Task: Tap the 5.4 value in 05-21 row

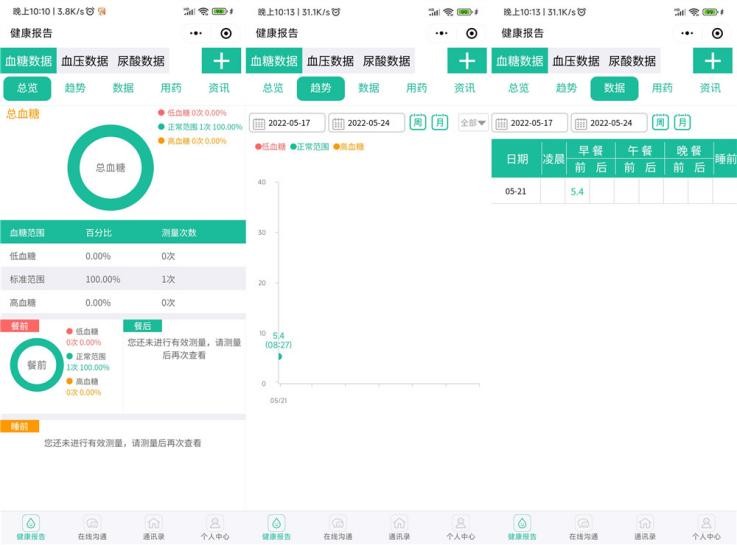Action: pos(577,192)
